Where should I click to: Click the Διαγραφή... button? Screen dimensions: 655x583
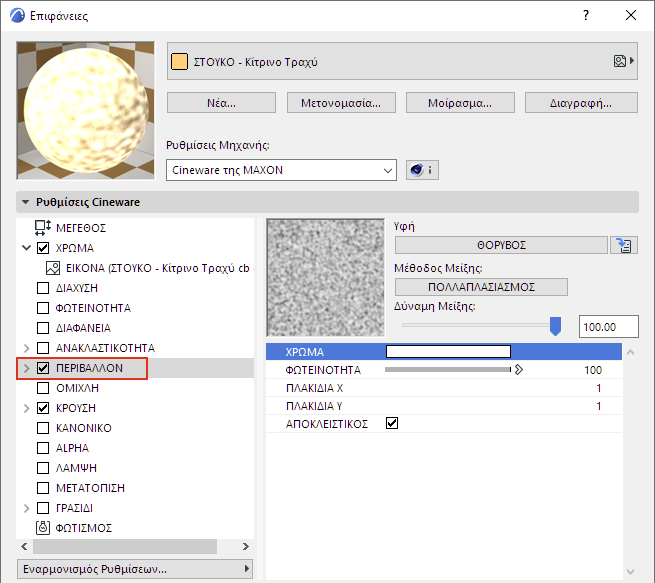[x=581, y=103]
